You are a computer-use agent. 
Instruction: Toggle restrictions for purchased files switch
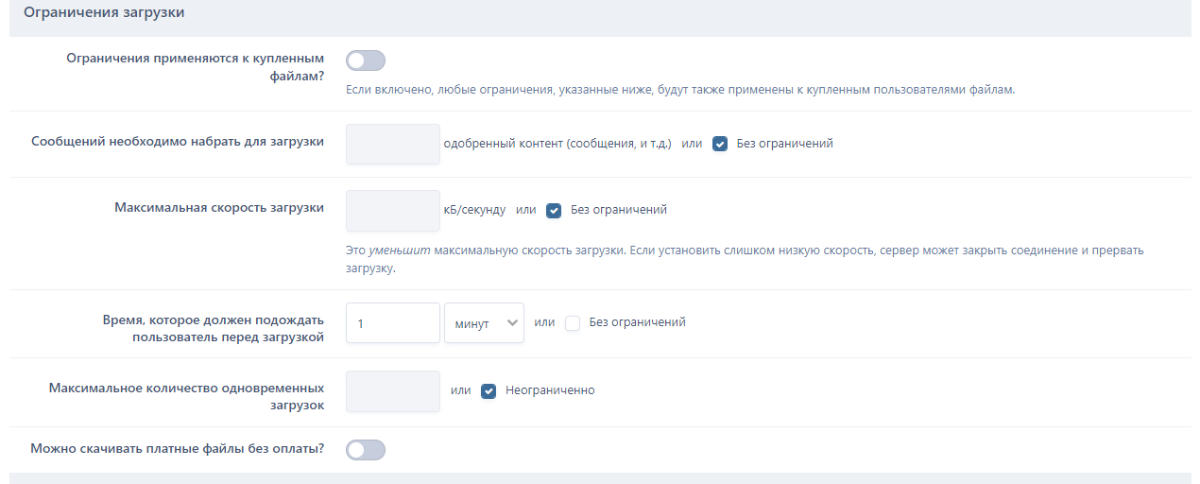click(365, 61)
